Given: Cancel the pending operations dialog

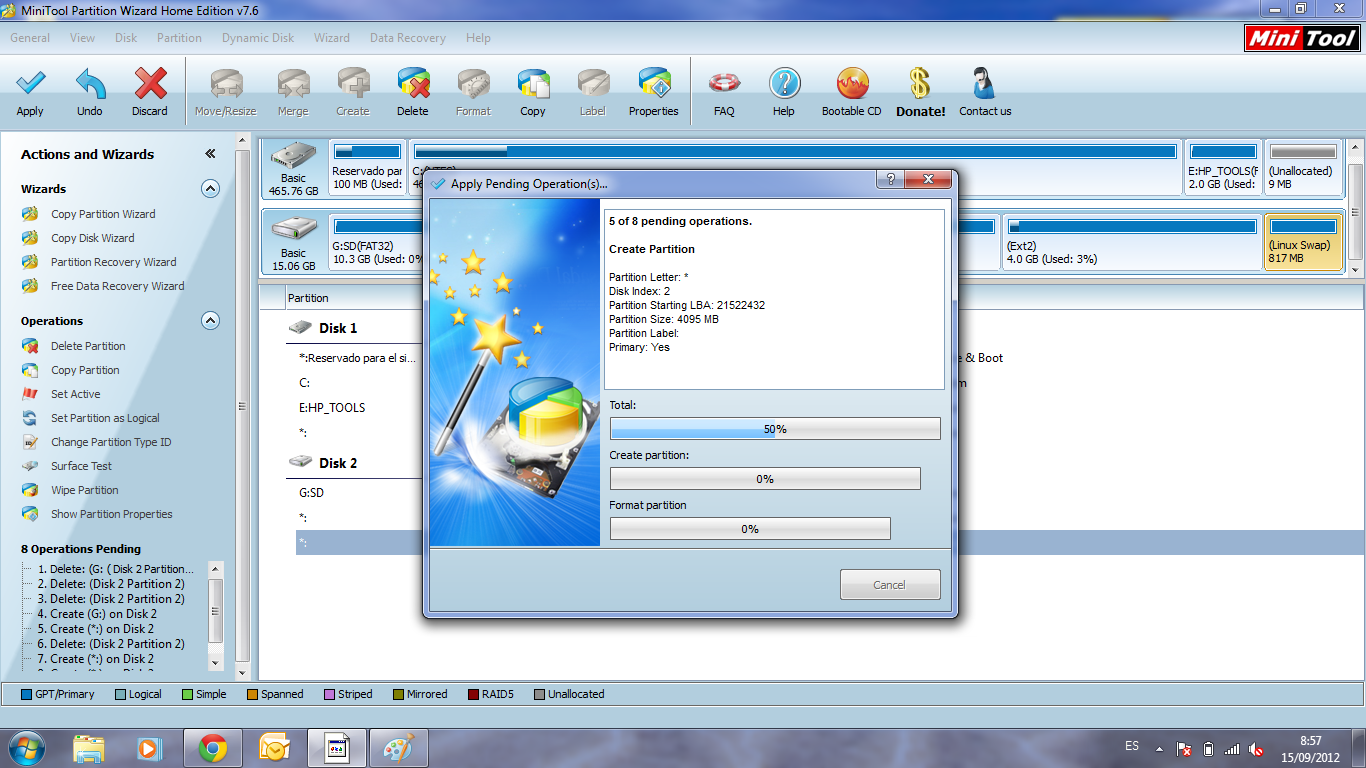Looking at the screenshot, I should click(x=890, y=585).
